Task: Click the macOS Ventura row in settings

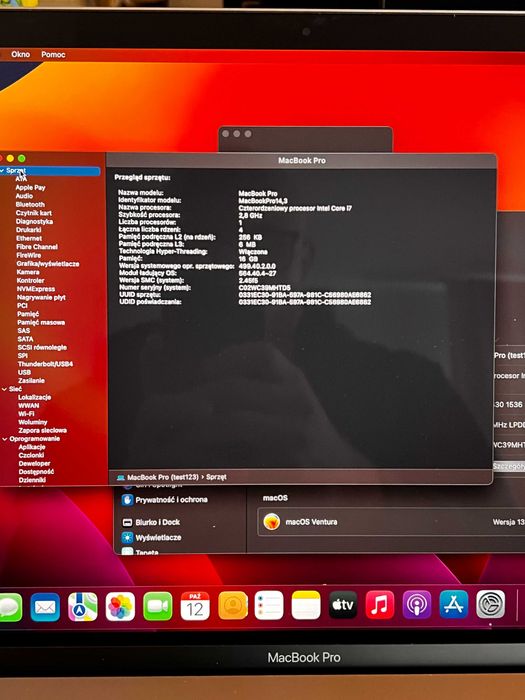Action: click(x=391, y=521)
